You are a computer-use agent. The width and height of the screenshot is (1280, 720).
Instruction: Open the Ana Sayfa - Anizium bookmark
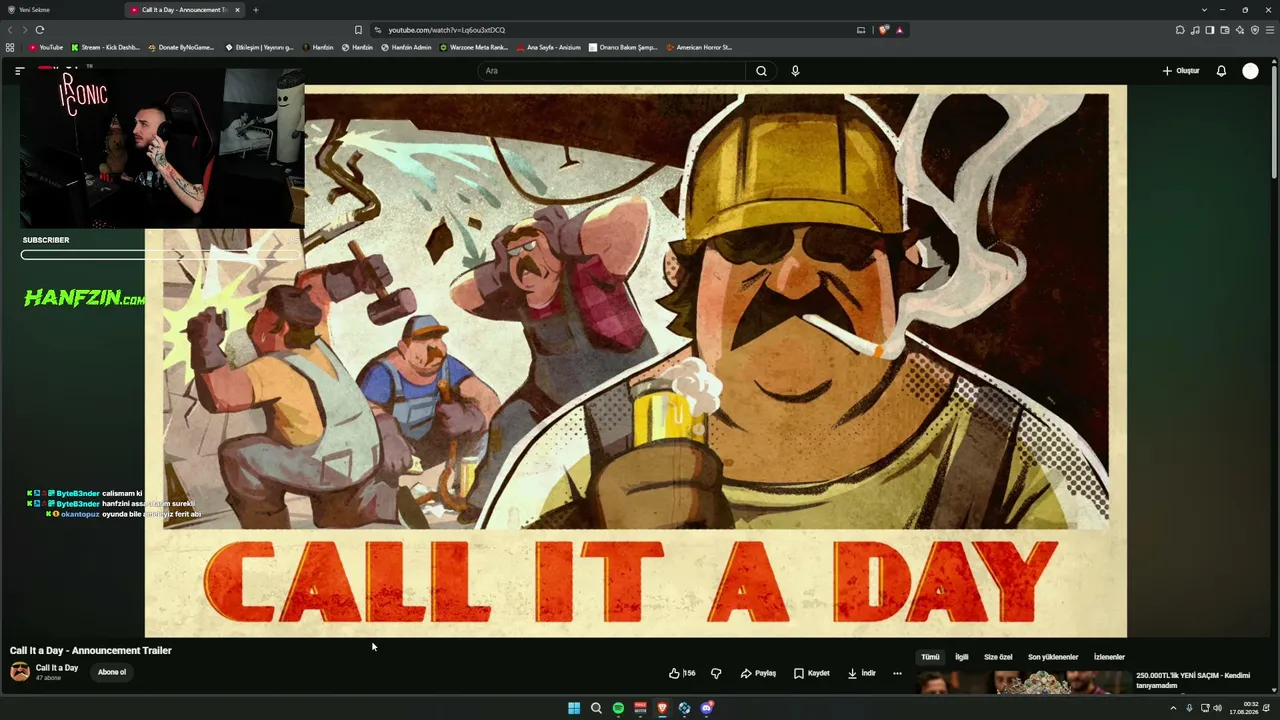548,47
